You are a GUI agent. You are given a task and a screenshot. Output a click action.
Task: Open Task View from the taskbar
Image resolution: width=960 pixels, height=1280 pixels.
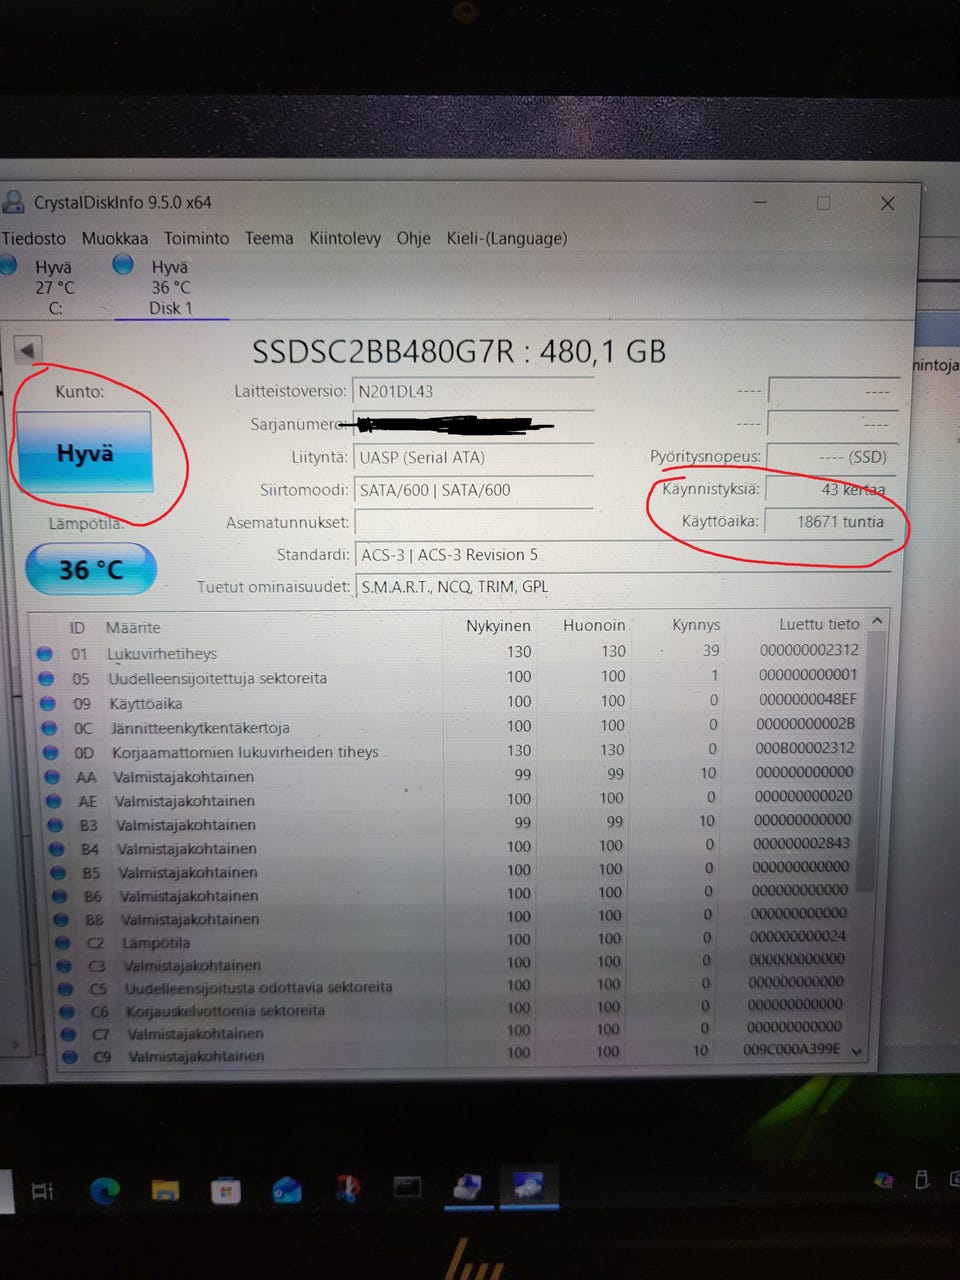pyautogui.click(x=43, y=1190)
